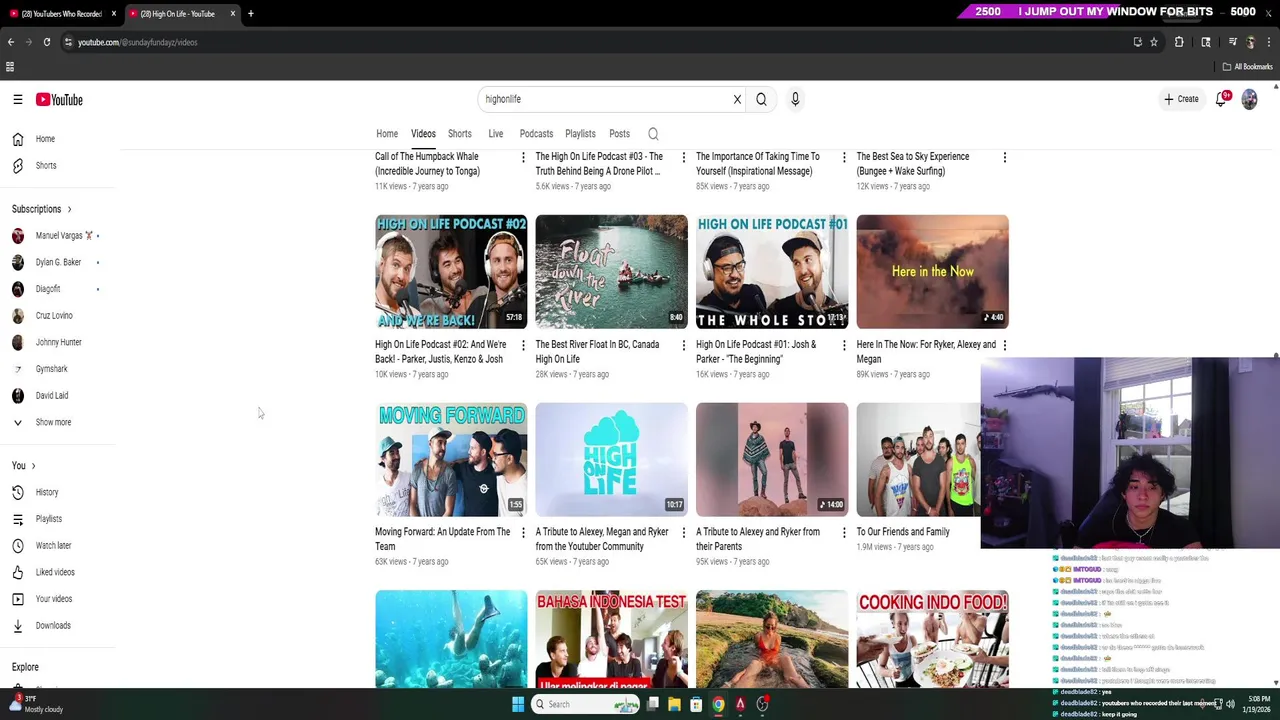Go to the YouTube logo home
The width and height of the screenshot is (1280, 720).
tap(59, 100)
